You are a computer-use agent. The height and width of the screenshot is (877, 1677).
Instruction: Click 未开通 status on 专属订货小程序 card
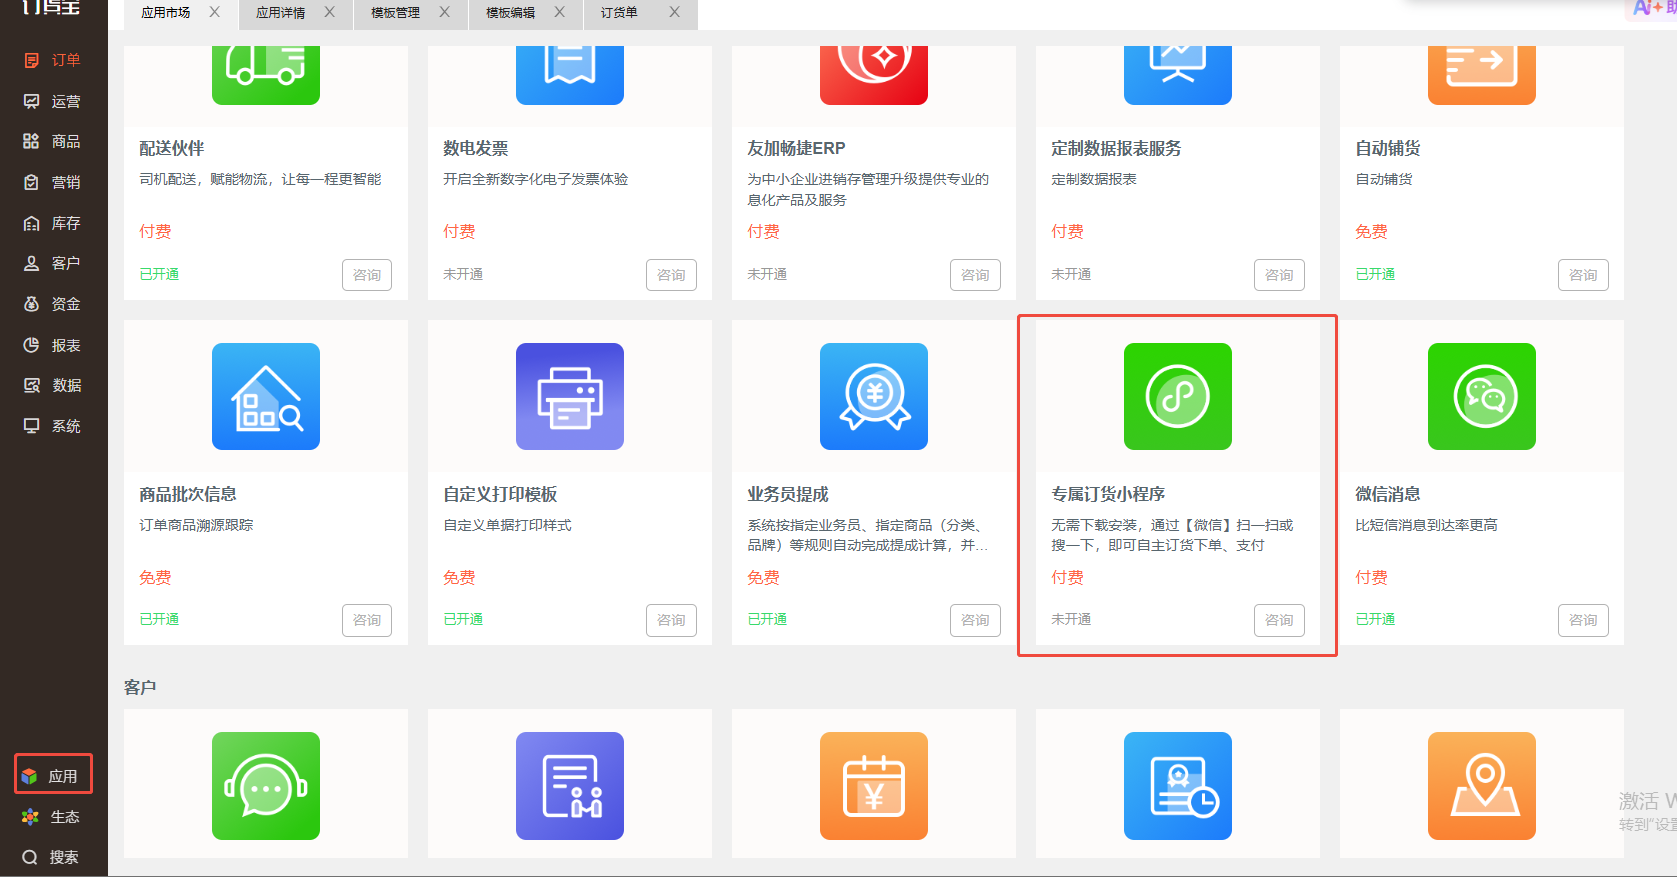pyautogui.click(x=1071, y=619)
